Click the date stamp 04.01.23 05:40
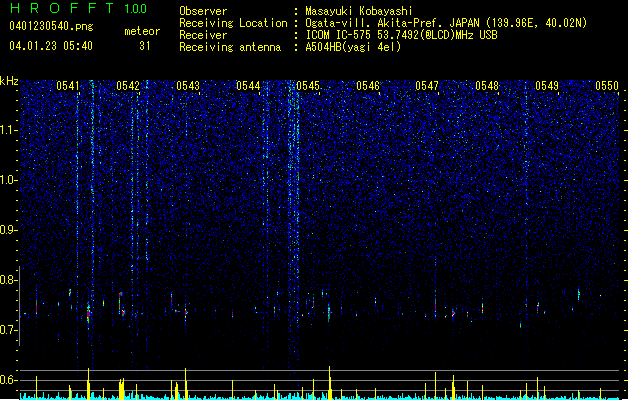Viewport: 629px width, 400px height. click(51, 46)
